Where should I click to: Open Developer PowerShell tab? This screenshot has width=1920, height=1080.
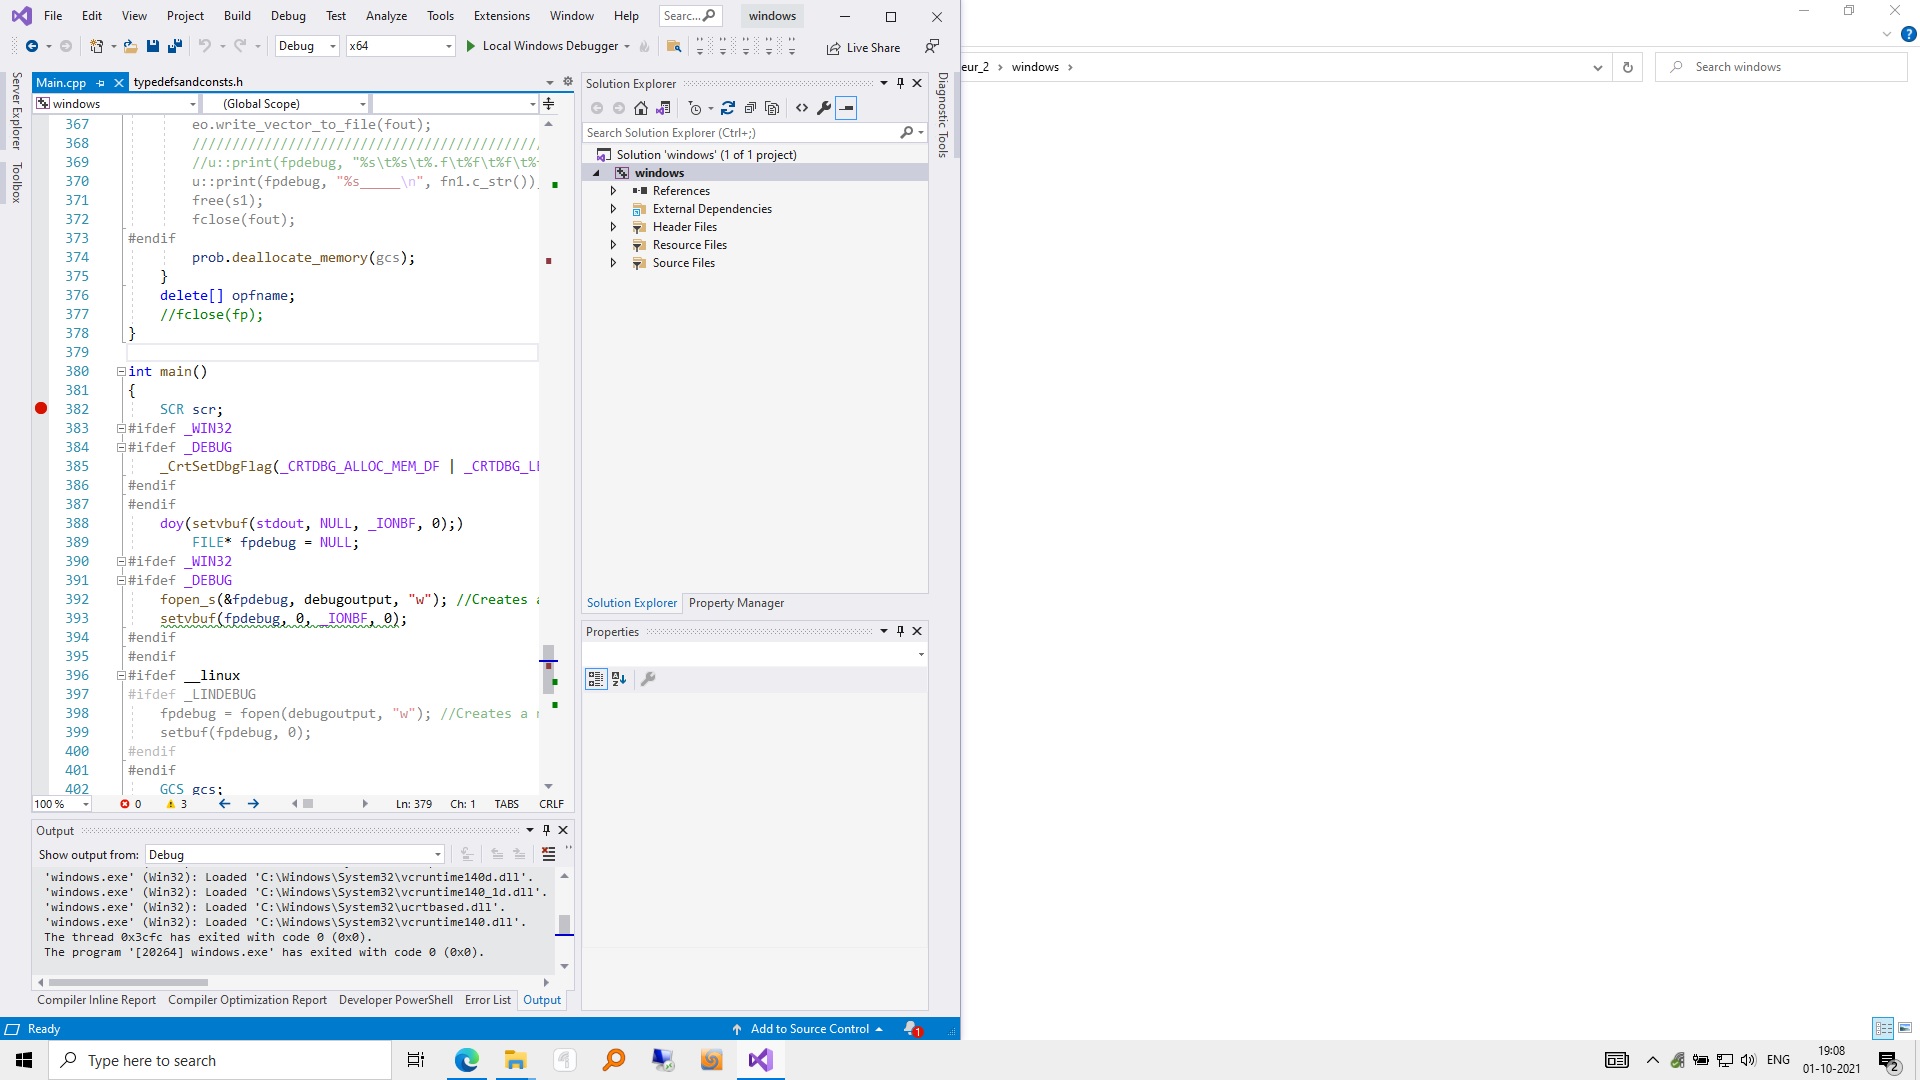[x=396, y=1000]
